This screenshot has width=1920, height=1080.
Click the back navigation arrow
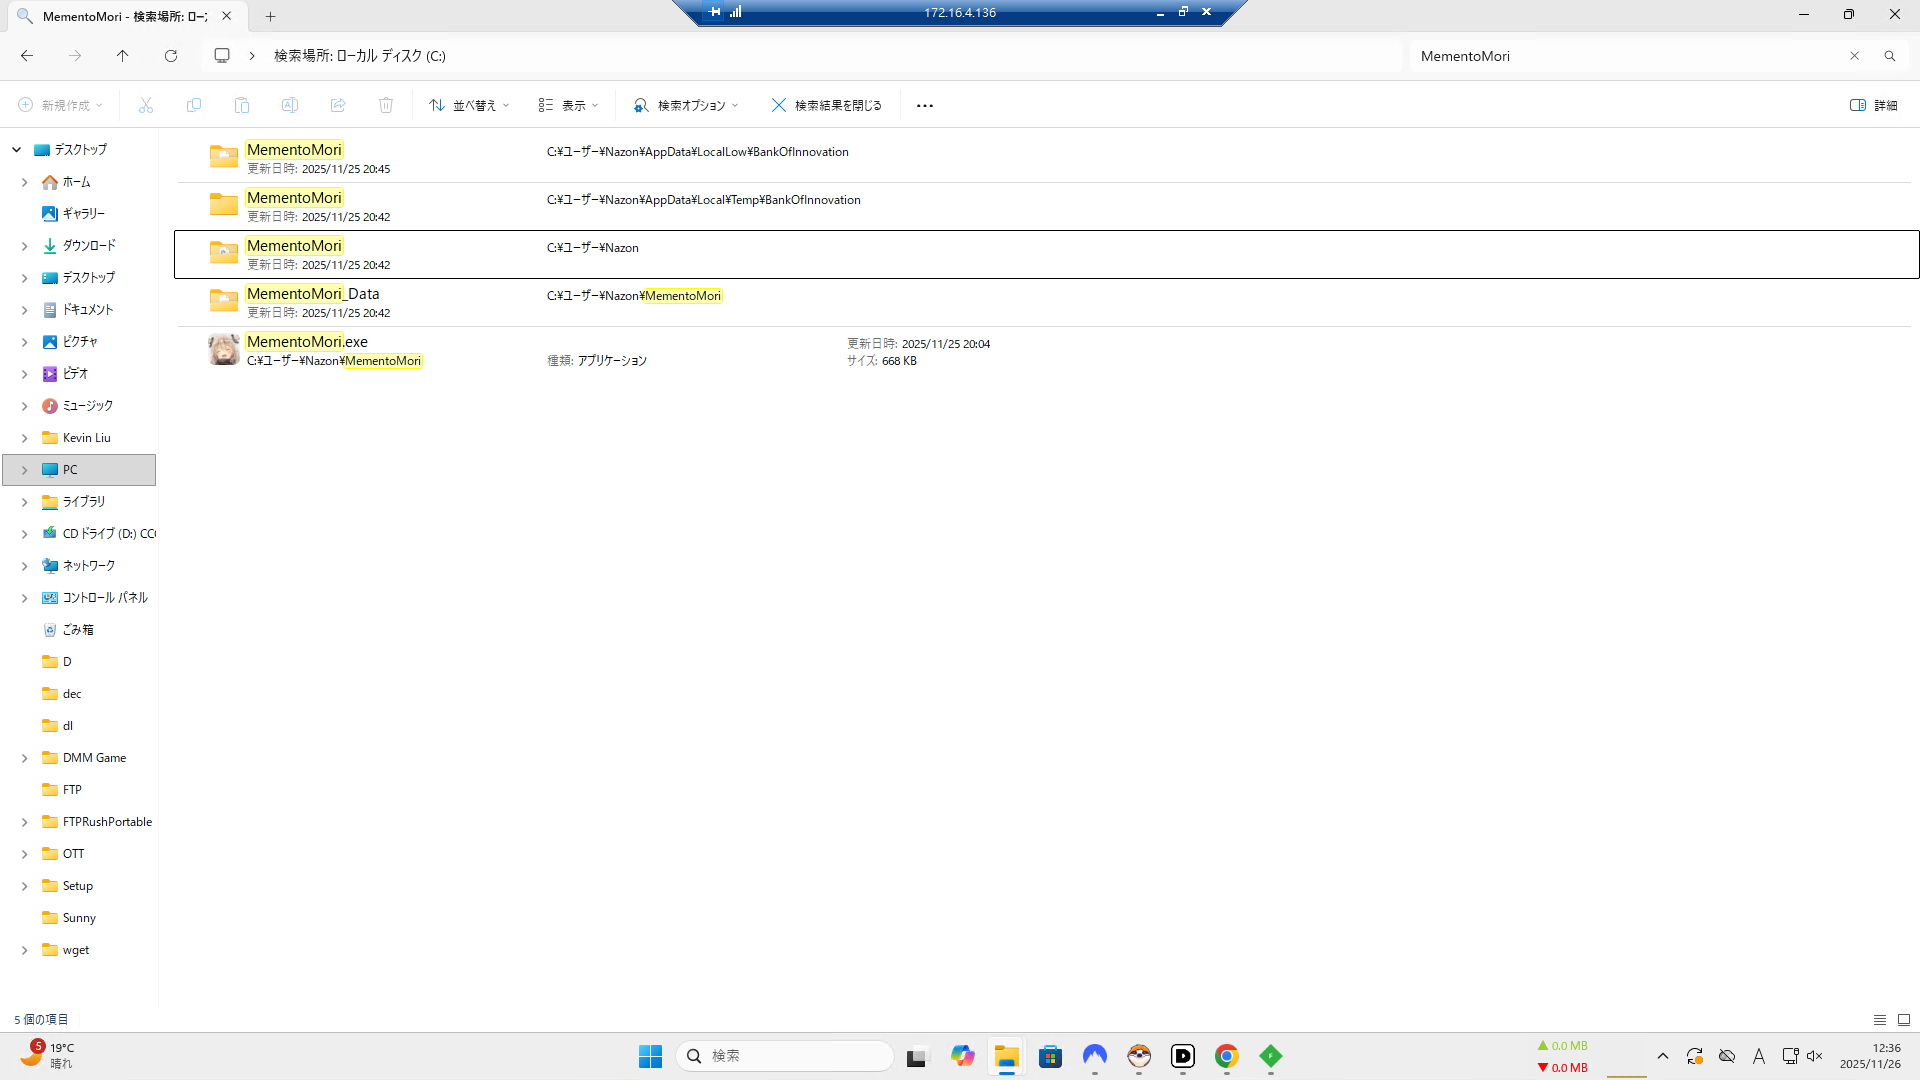pyautogui.click(x=27, y=56)
